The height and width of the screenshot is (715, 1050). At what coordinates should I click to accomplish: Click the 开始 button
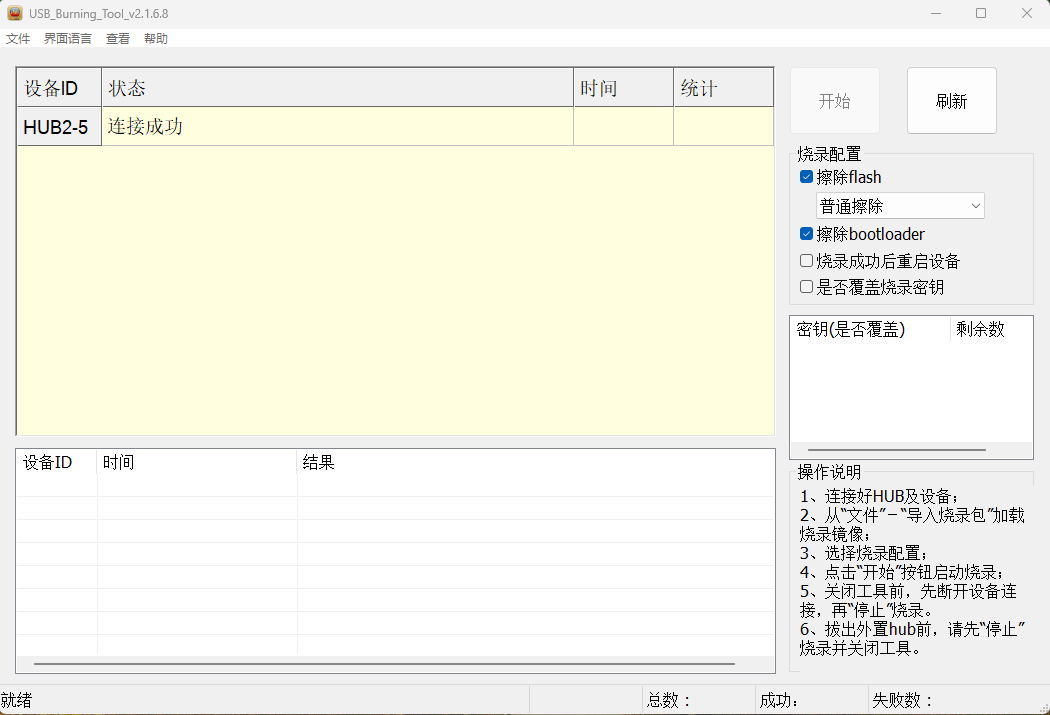[x=834, y=101]
